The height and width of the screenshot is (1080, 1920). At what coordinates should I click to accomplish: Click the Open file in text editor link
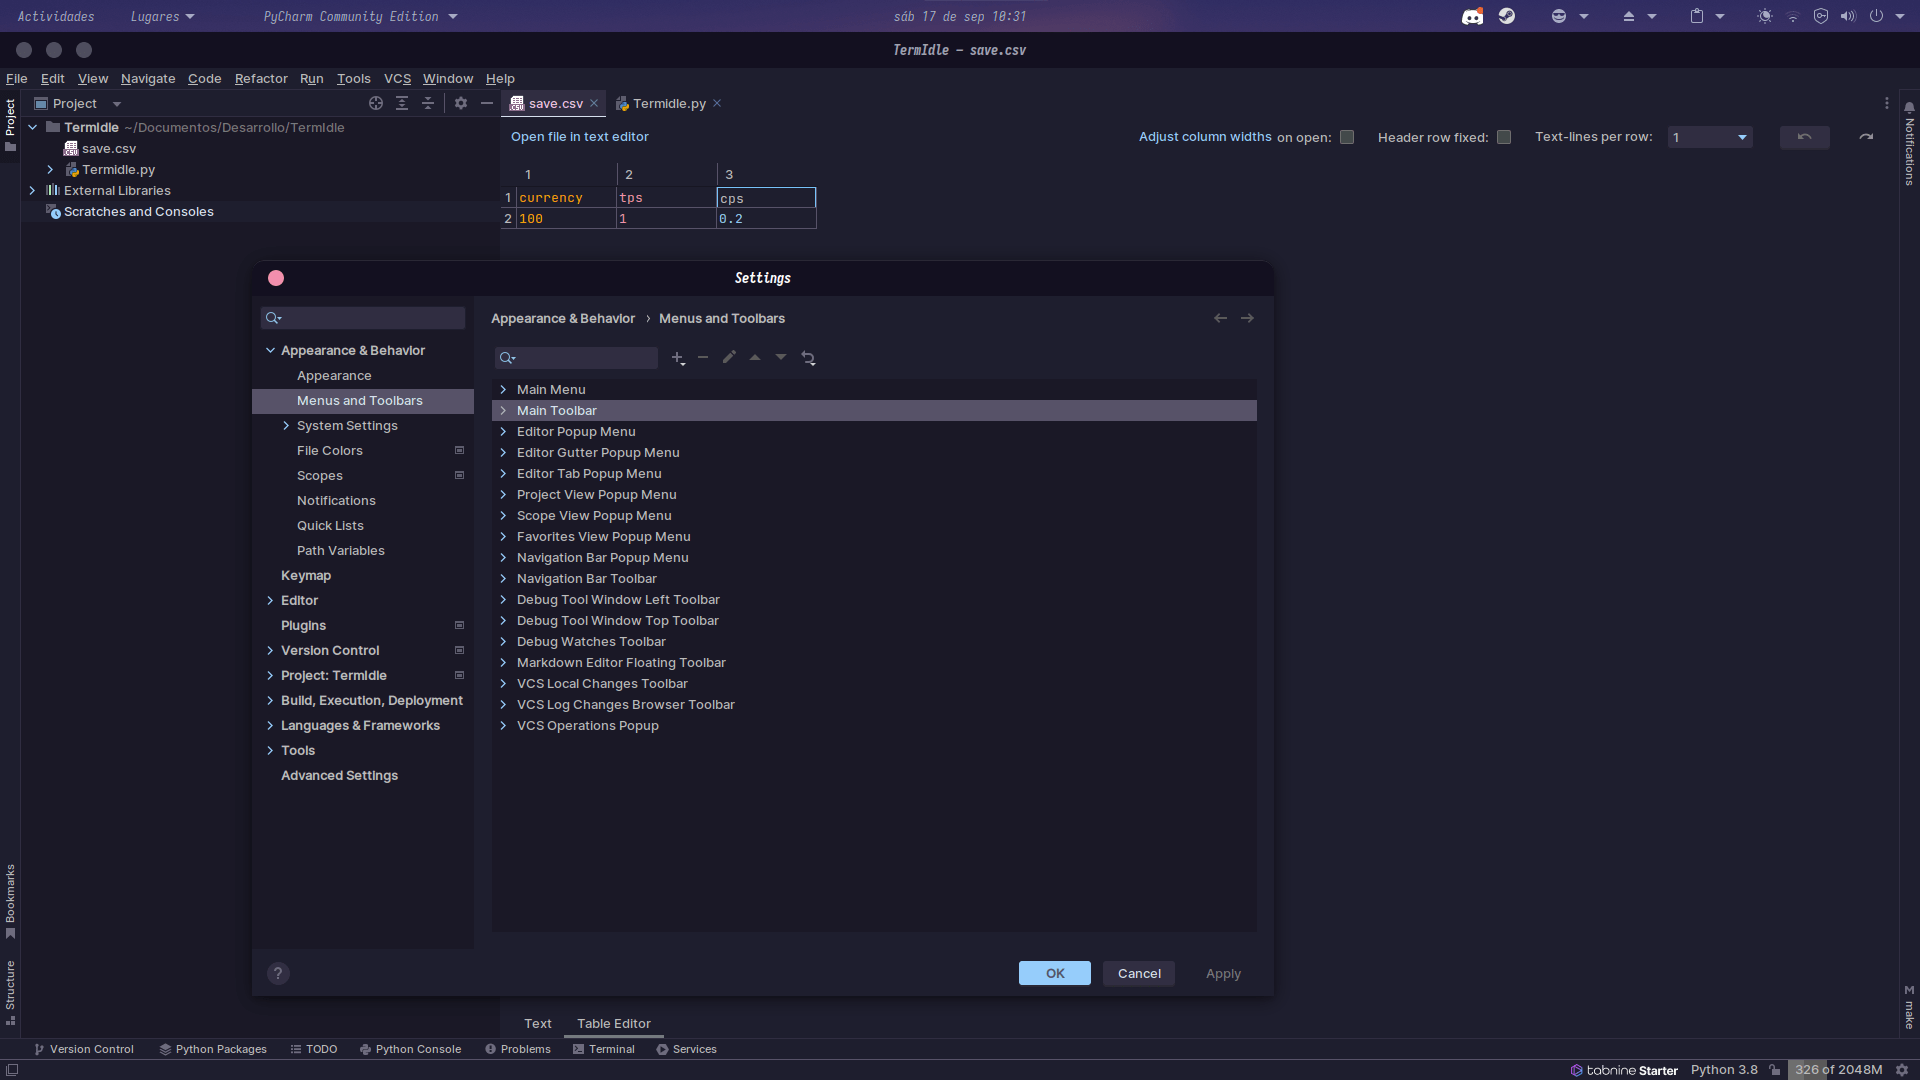pyautogui.click(x=579, y=137)
